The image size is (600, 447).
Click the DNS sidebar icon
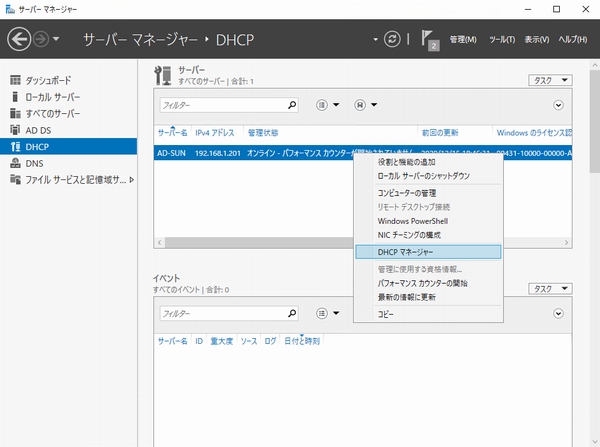click(15, 163)
